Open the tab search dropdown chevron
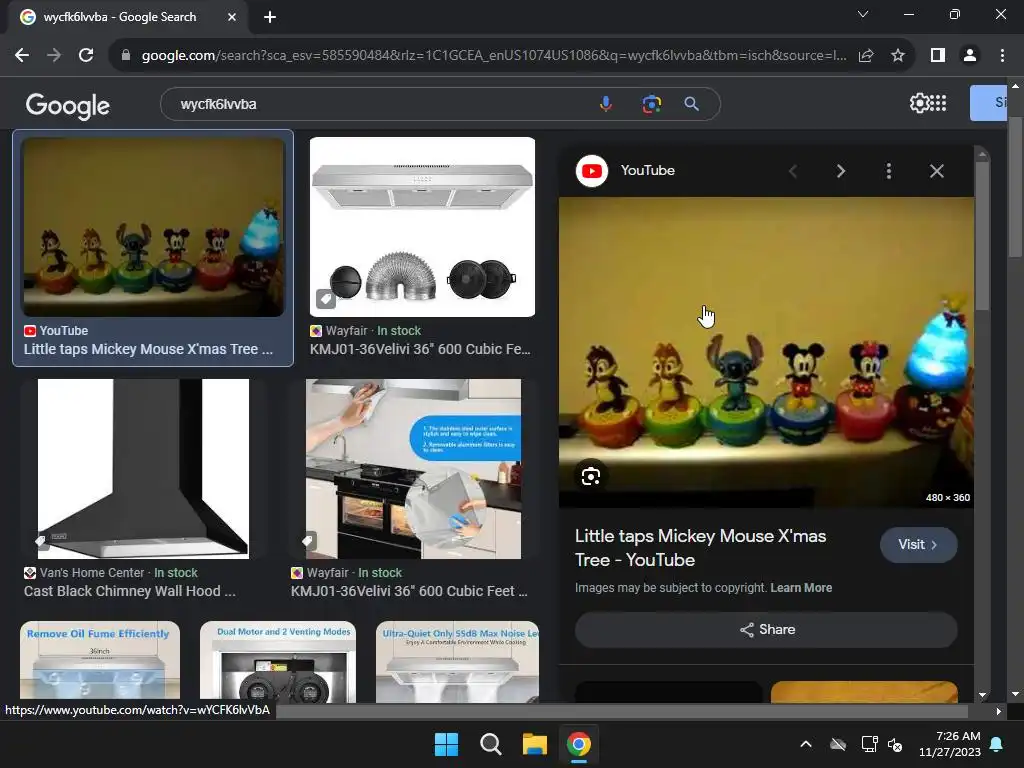Screen dimensions: 1024x768 click(863, 14)
